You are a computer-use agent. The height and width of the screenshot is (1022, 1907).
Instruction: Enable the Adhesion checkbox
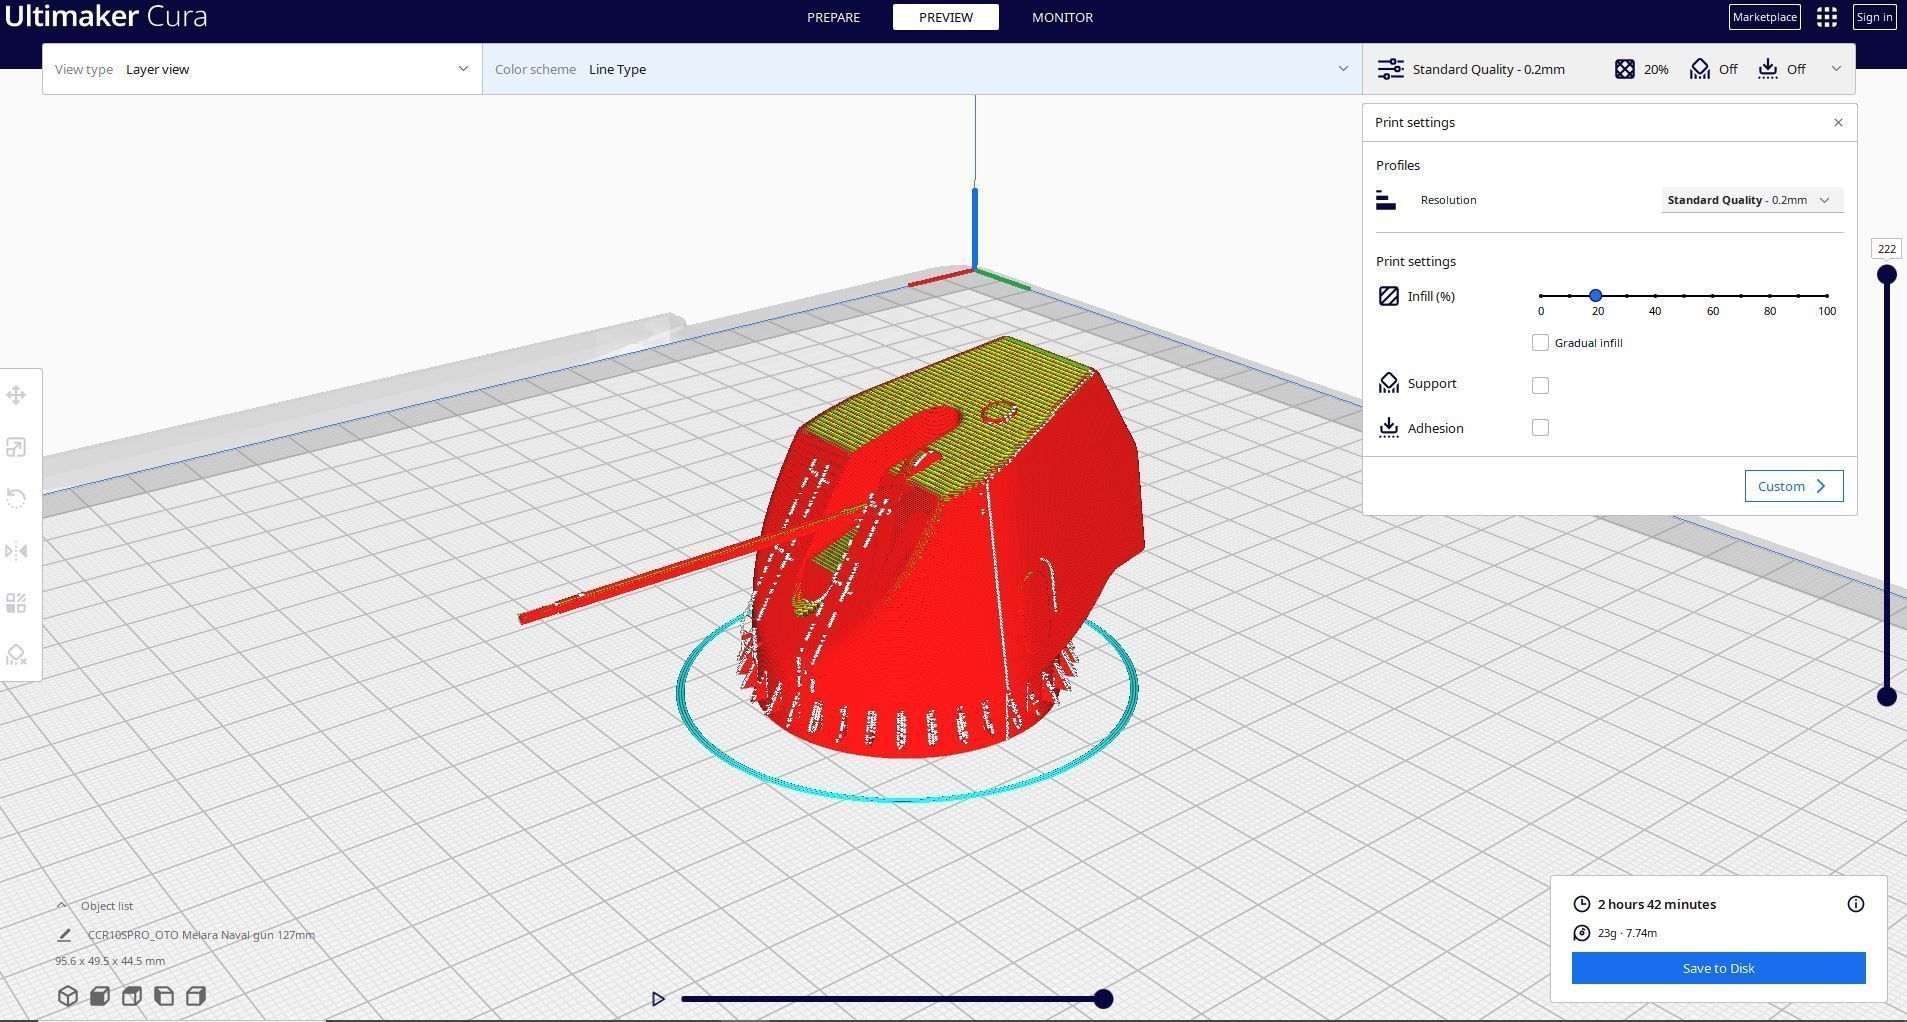pos(1540,428)
